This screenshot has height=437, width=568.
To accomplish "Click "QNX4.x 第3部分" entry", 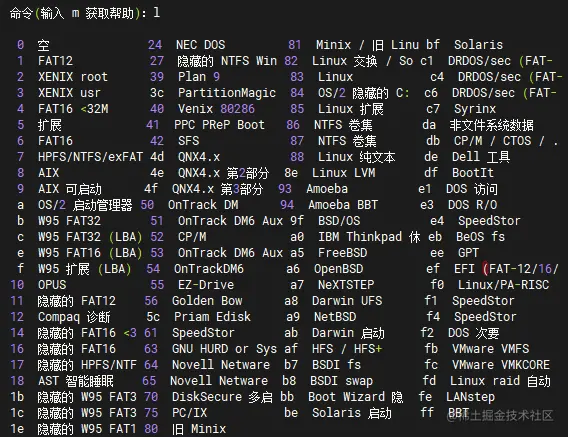I will [218, 189].
